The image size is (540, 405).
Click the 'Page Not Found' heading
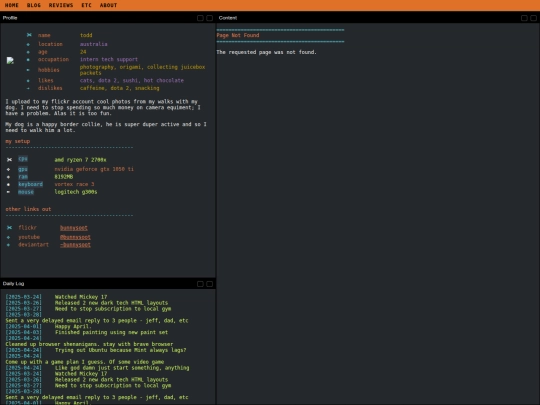pyautogui.click(x=238, y=35)
